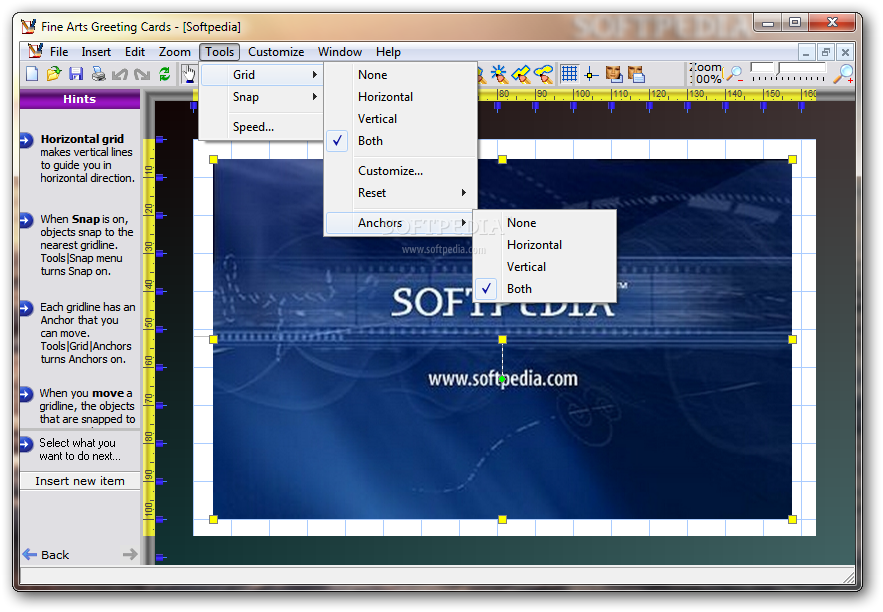This screenshot has width=883, height=612.
Task: Click the grey forward arrow in Hints panel
Action: click(x=130, y=555)
